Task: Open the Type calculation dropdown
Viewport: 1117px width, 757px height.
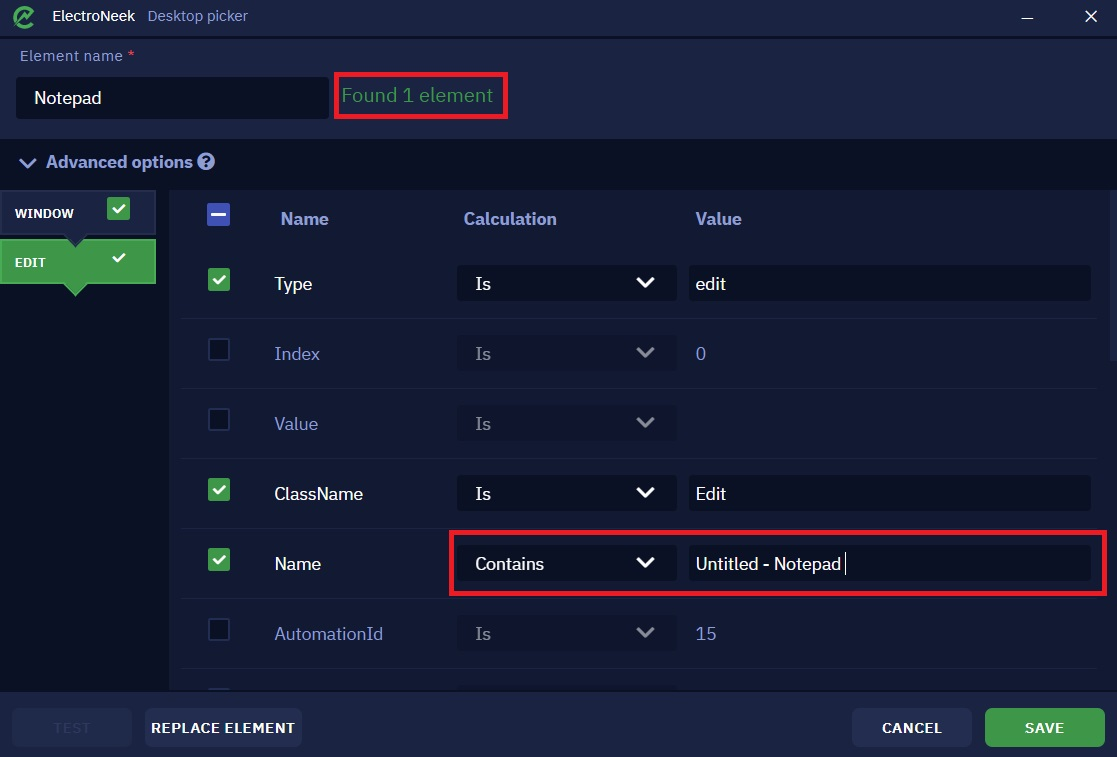Action: click(x=566, y=283)
